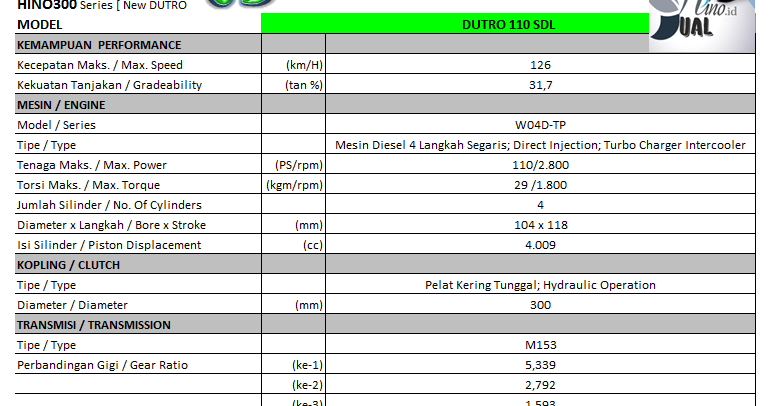Viewport: 773px width, 406px height.
Task: Select the MESIN / ENGINE section header
Action: click(x=61, y=105)
